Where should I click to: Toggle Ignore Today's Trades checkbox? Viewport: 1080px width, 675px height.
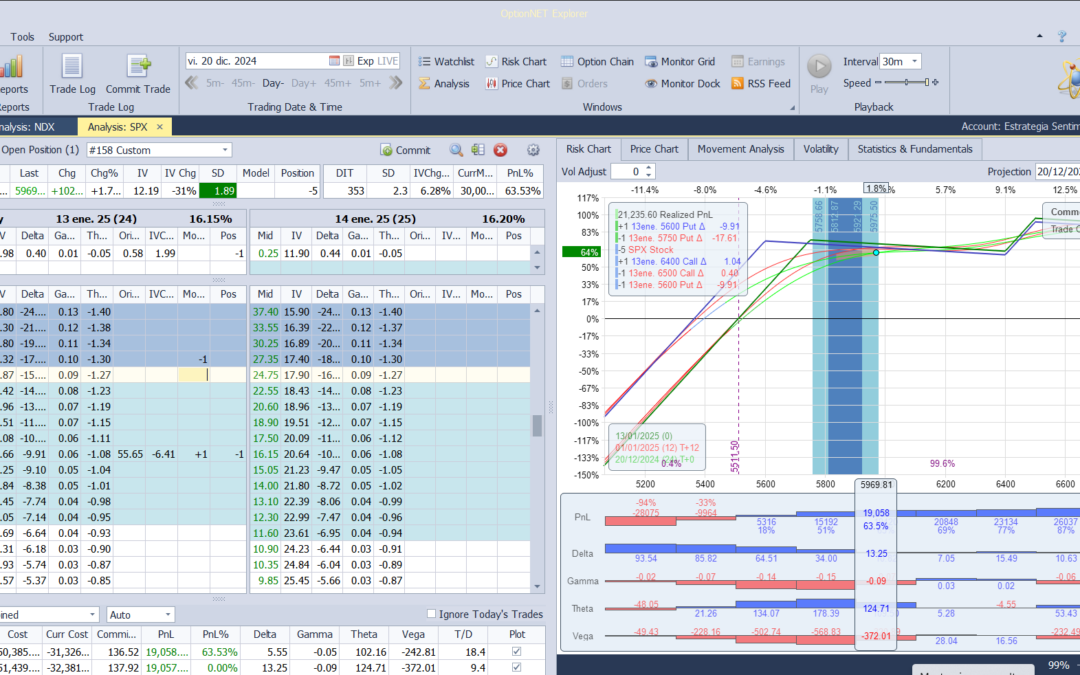[x=432, y=614]
